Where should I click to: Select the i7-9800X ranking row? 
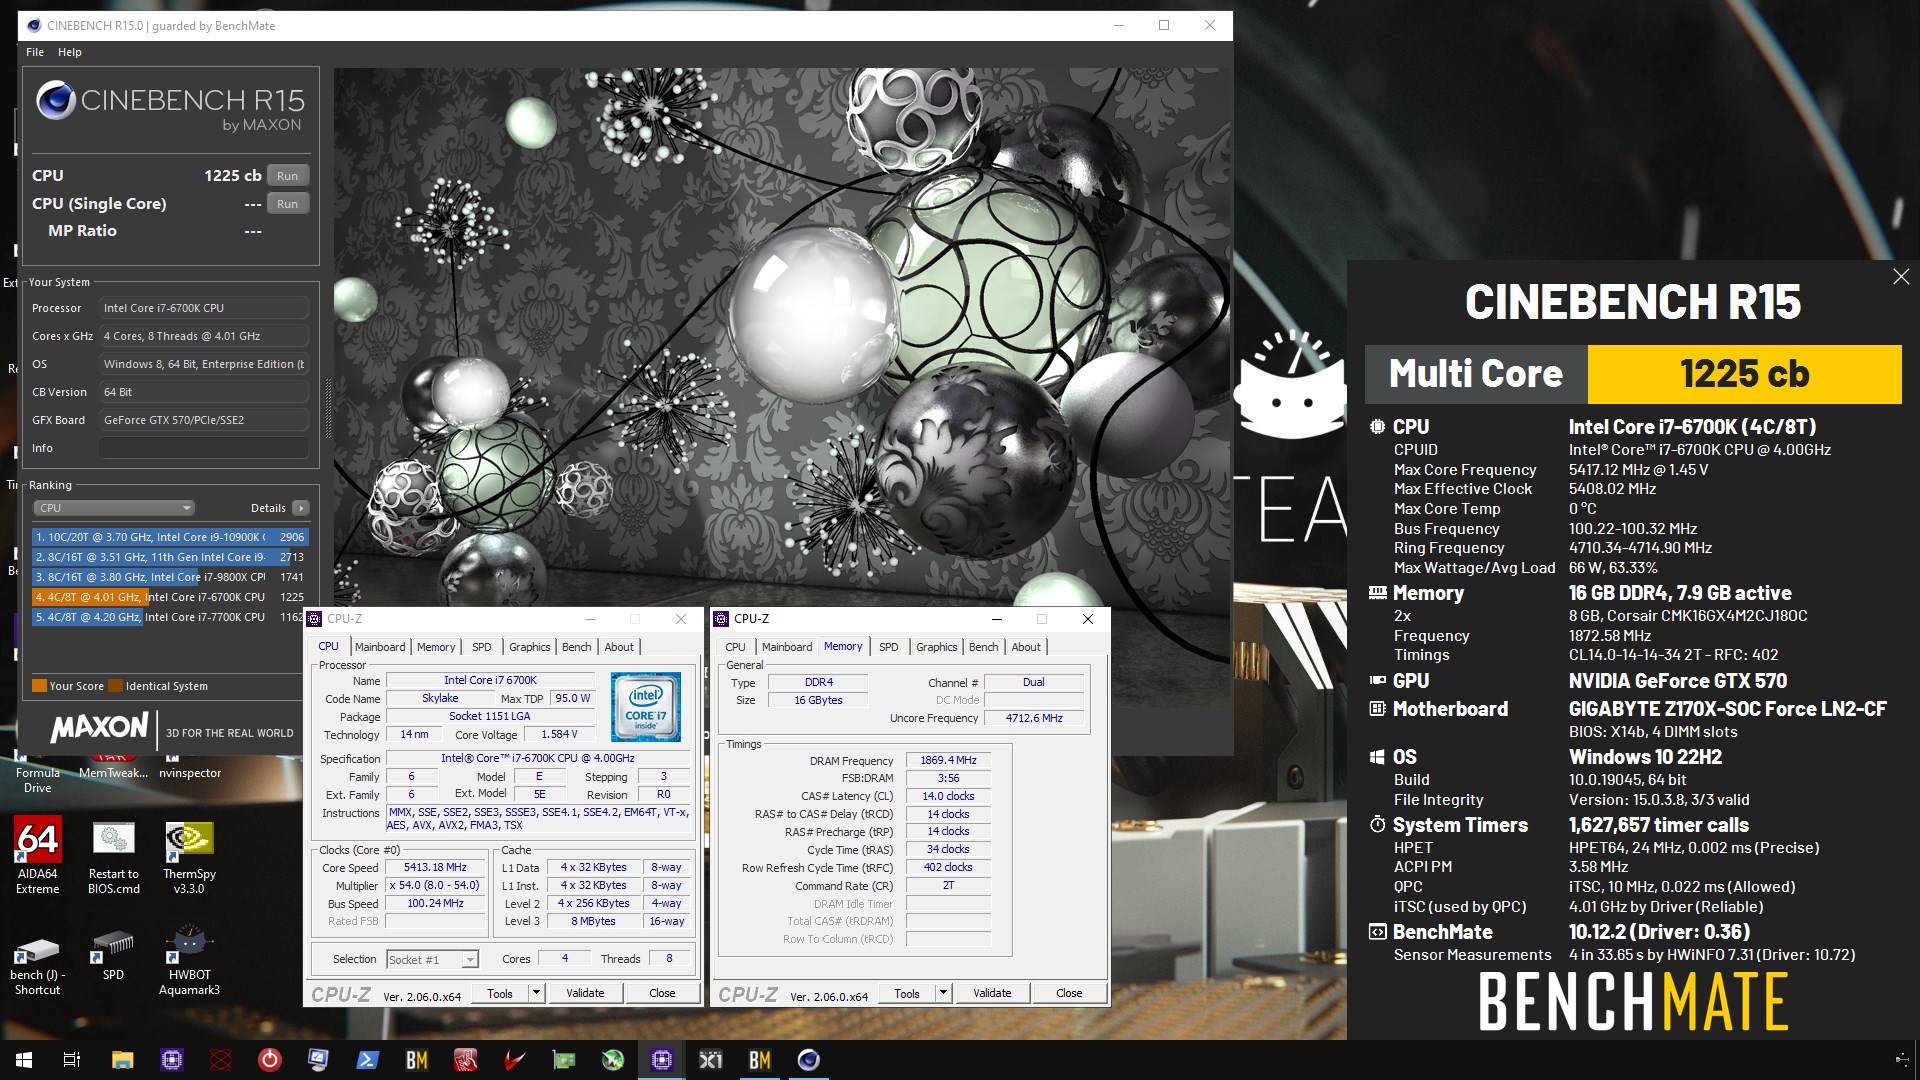(168, 577)
